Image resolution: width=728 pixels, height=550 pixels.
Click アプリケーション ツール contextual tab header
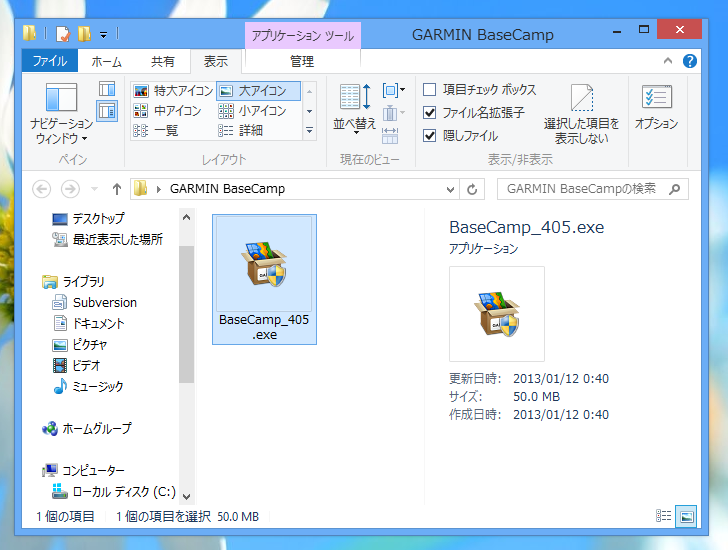pos(303,35)
